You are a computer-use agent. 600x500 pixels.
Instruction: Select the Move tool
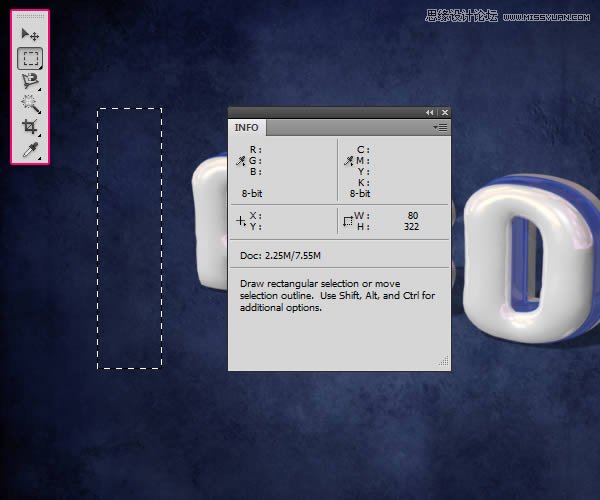pos(30,35)
